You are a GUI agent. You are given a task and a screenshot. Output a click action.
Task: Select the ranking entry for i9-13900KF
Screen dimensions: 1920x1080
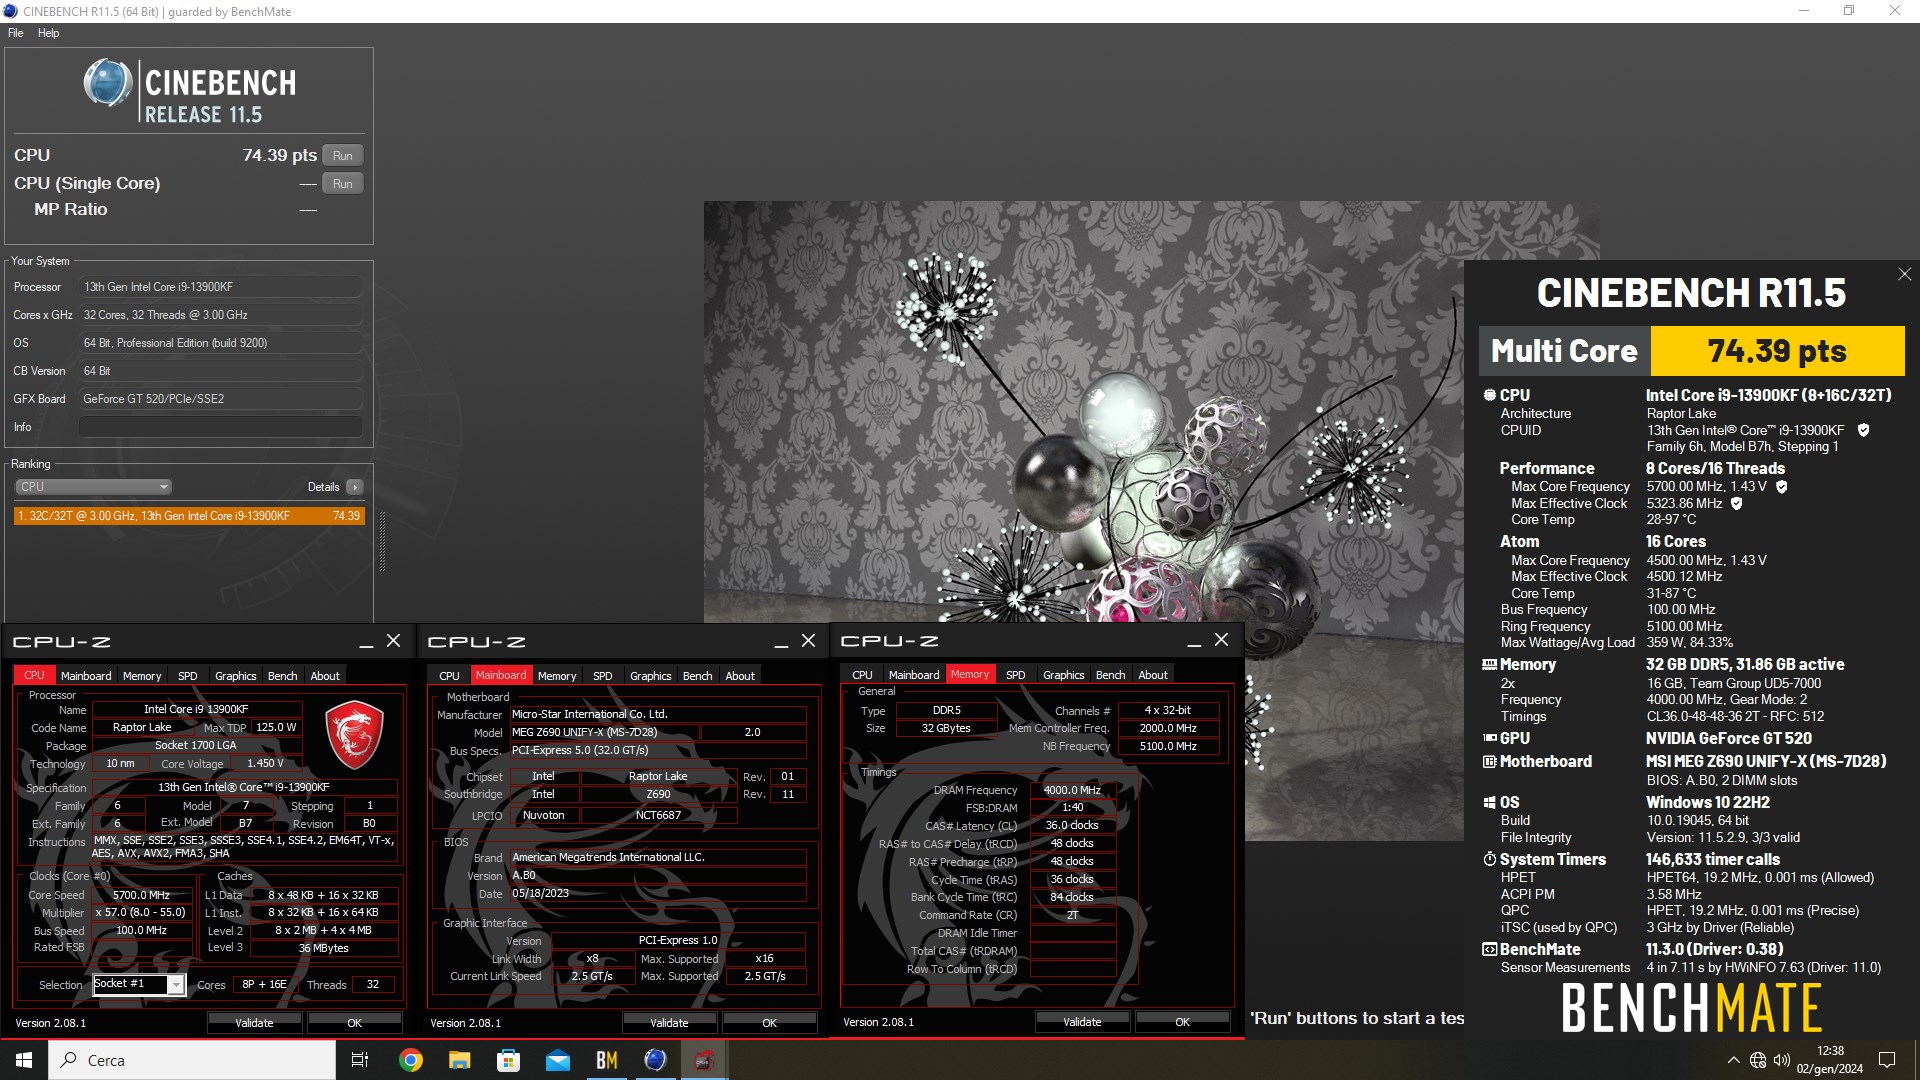click(189, 516)
